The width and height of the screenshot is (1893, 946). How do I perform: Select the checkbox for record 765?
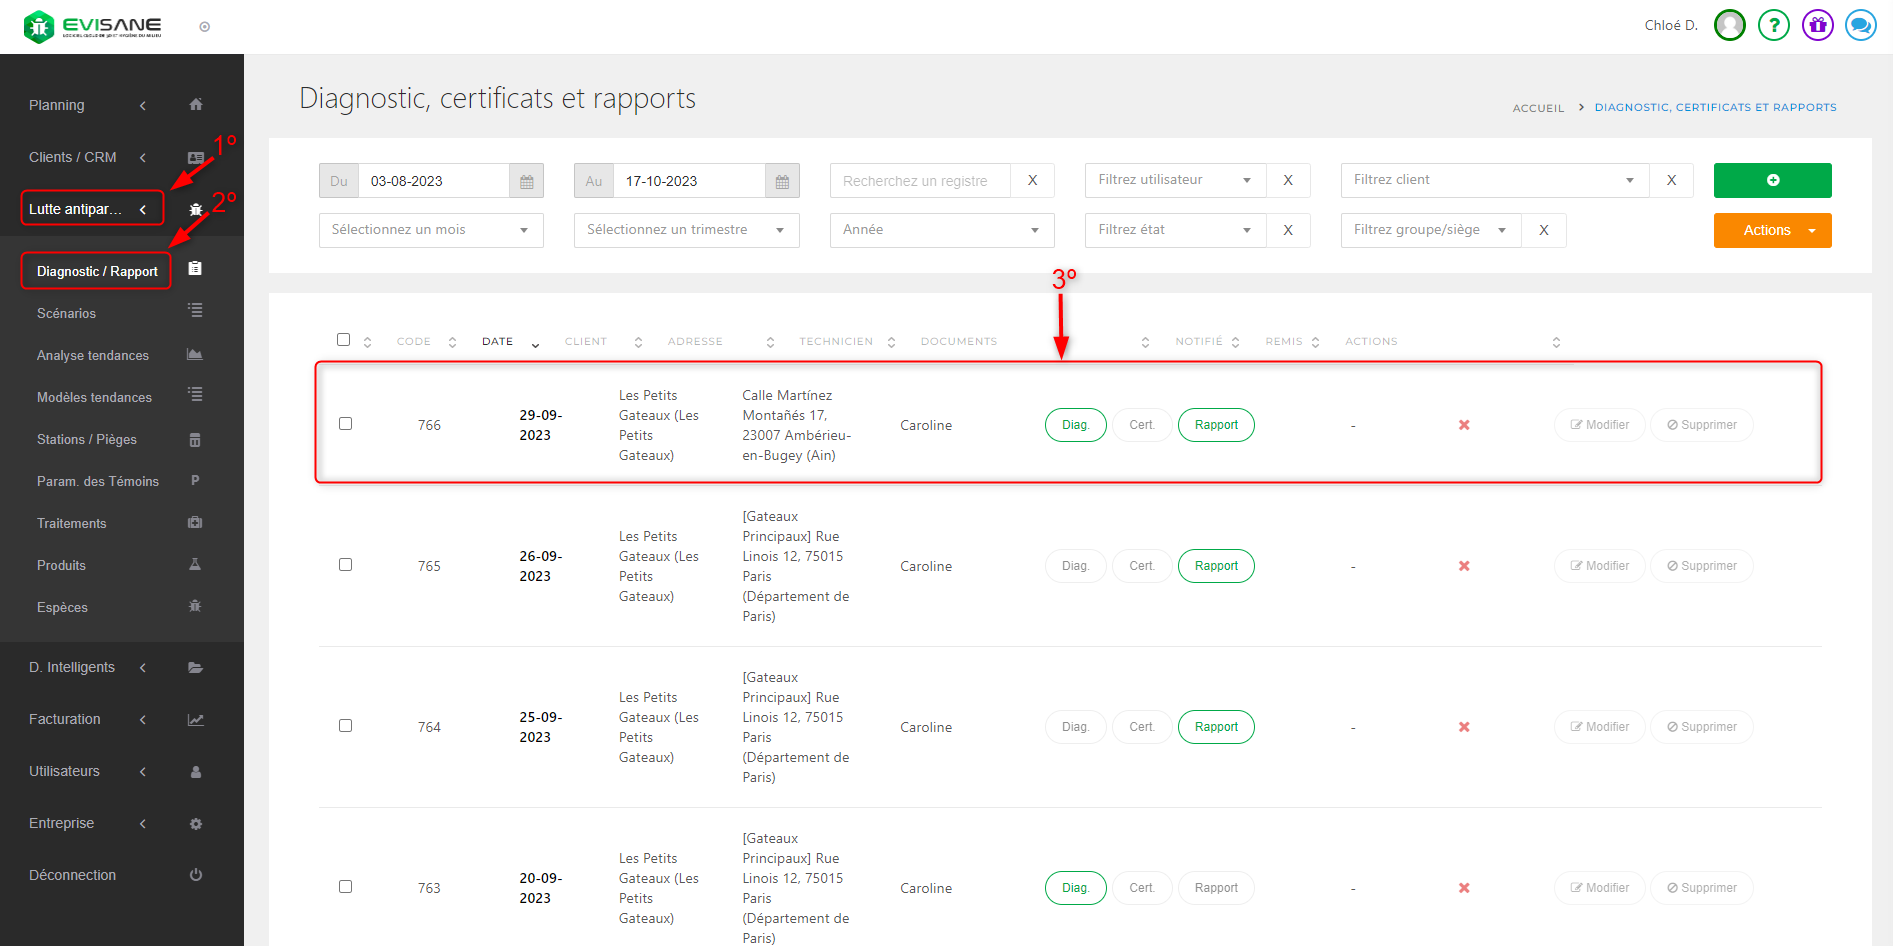(345, 565)
